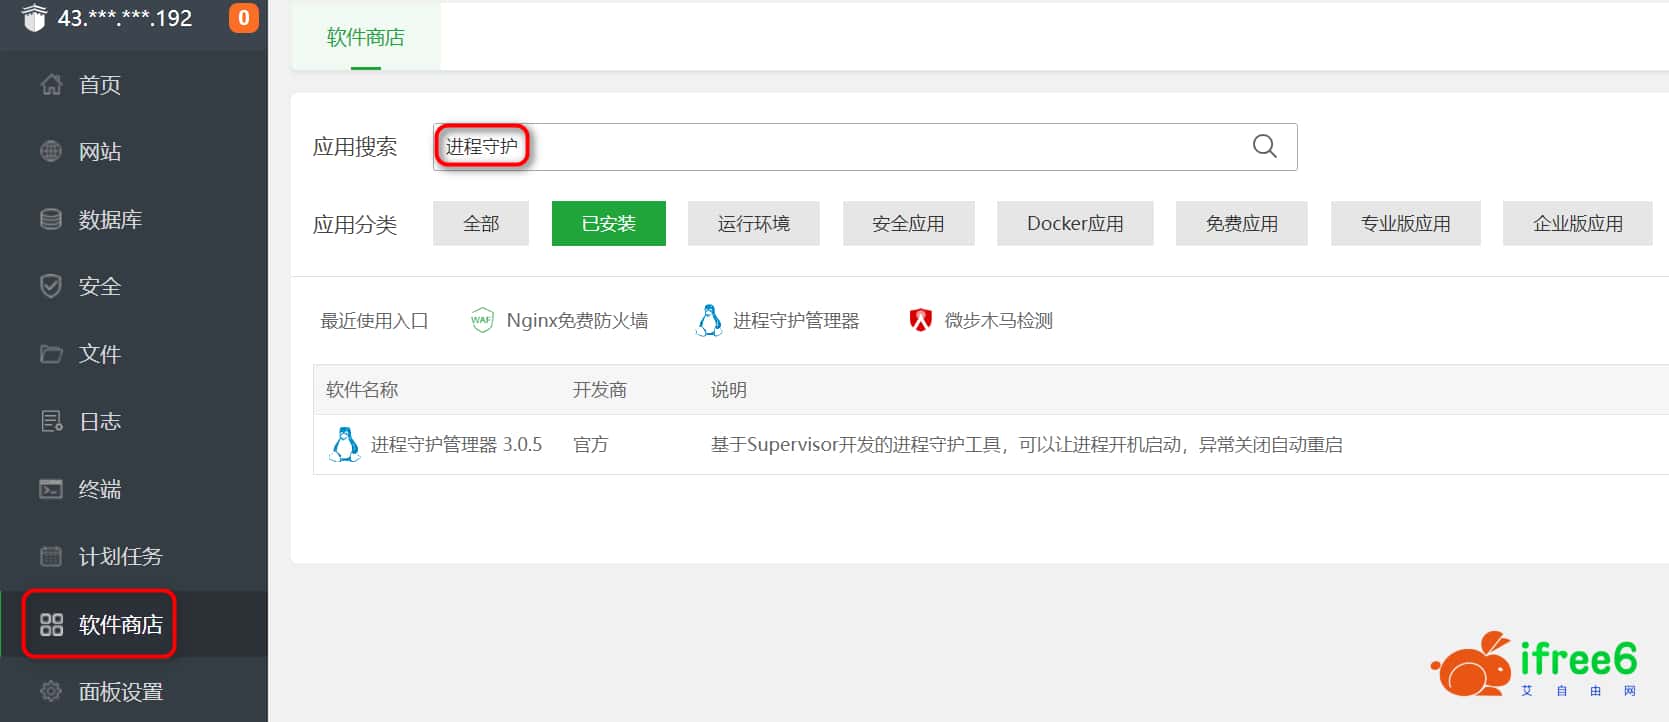Click the orange notification badge showing 0
Screen dimensions: 1669x722
243,18
